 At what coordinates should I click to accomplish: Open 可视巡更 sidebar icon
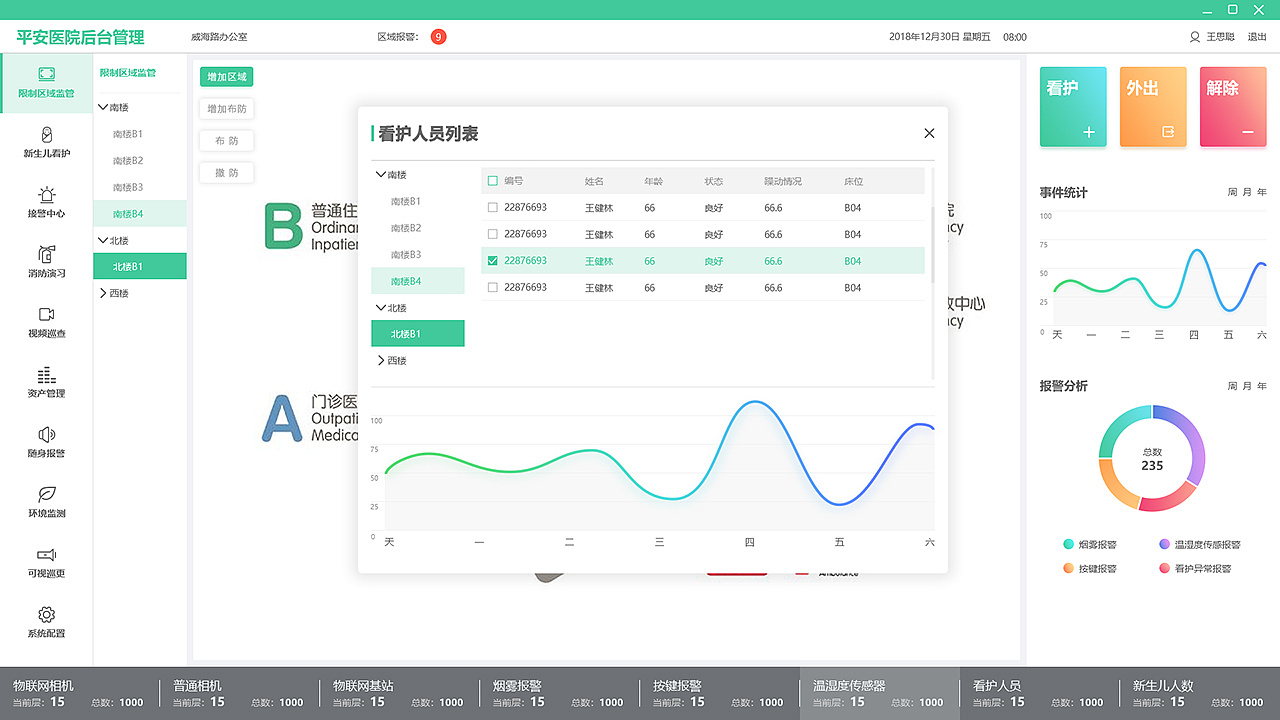[x=46, y=555]
